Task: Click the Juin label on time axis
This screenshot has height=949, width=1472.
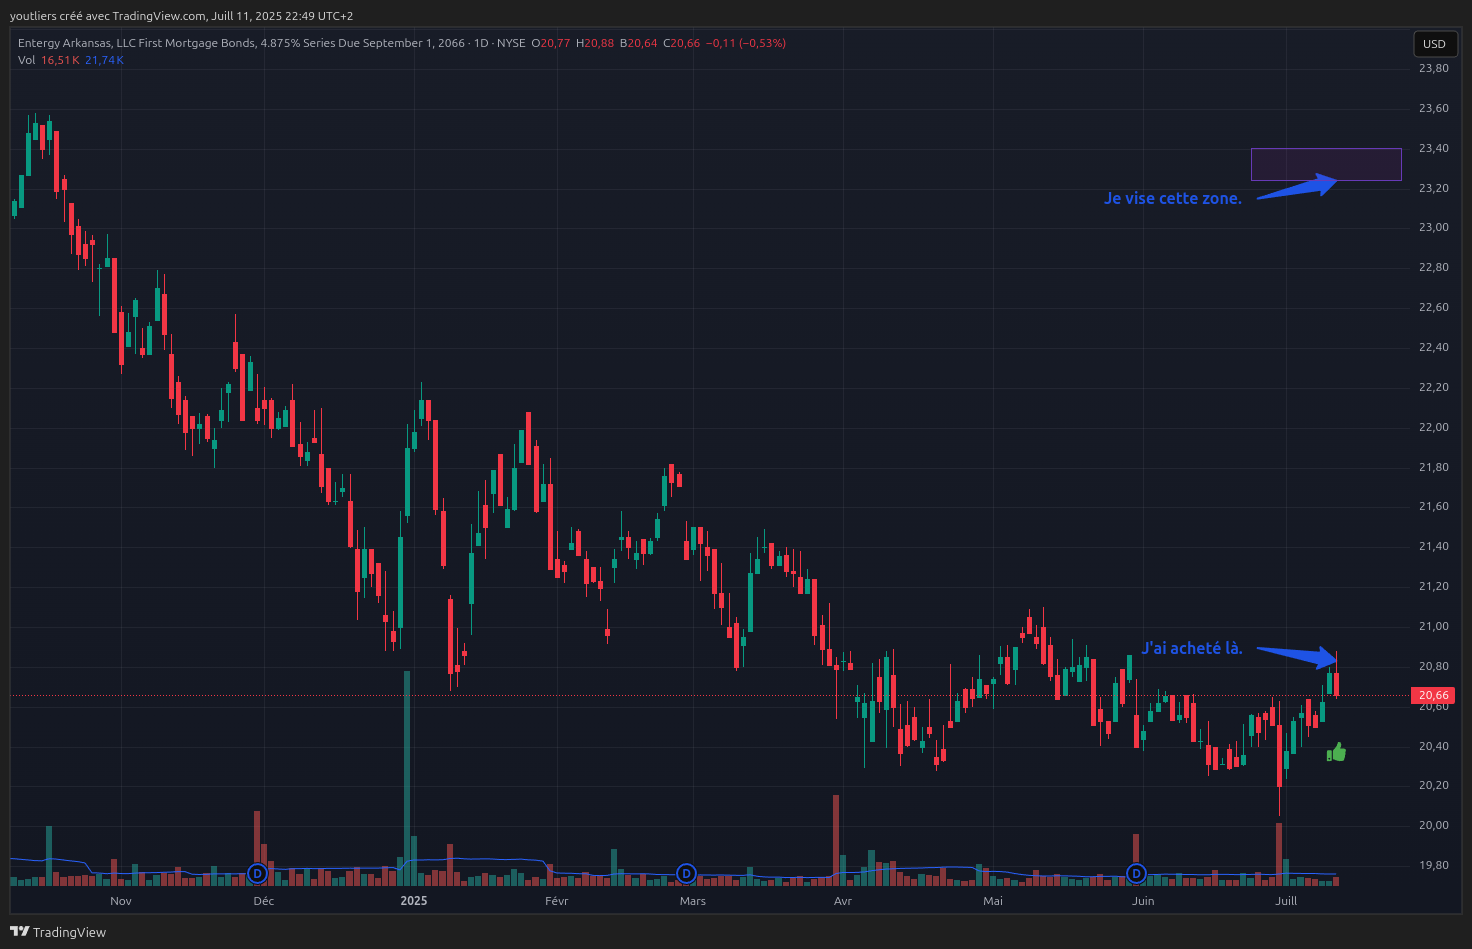Action: [x=1143, y=901]
